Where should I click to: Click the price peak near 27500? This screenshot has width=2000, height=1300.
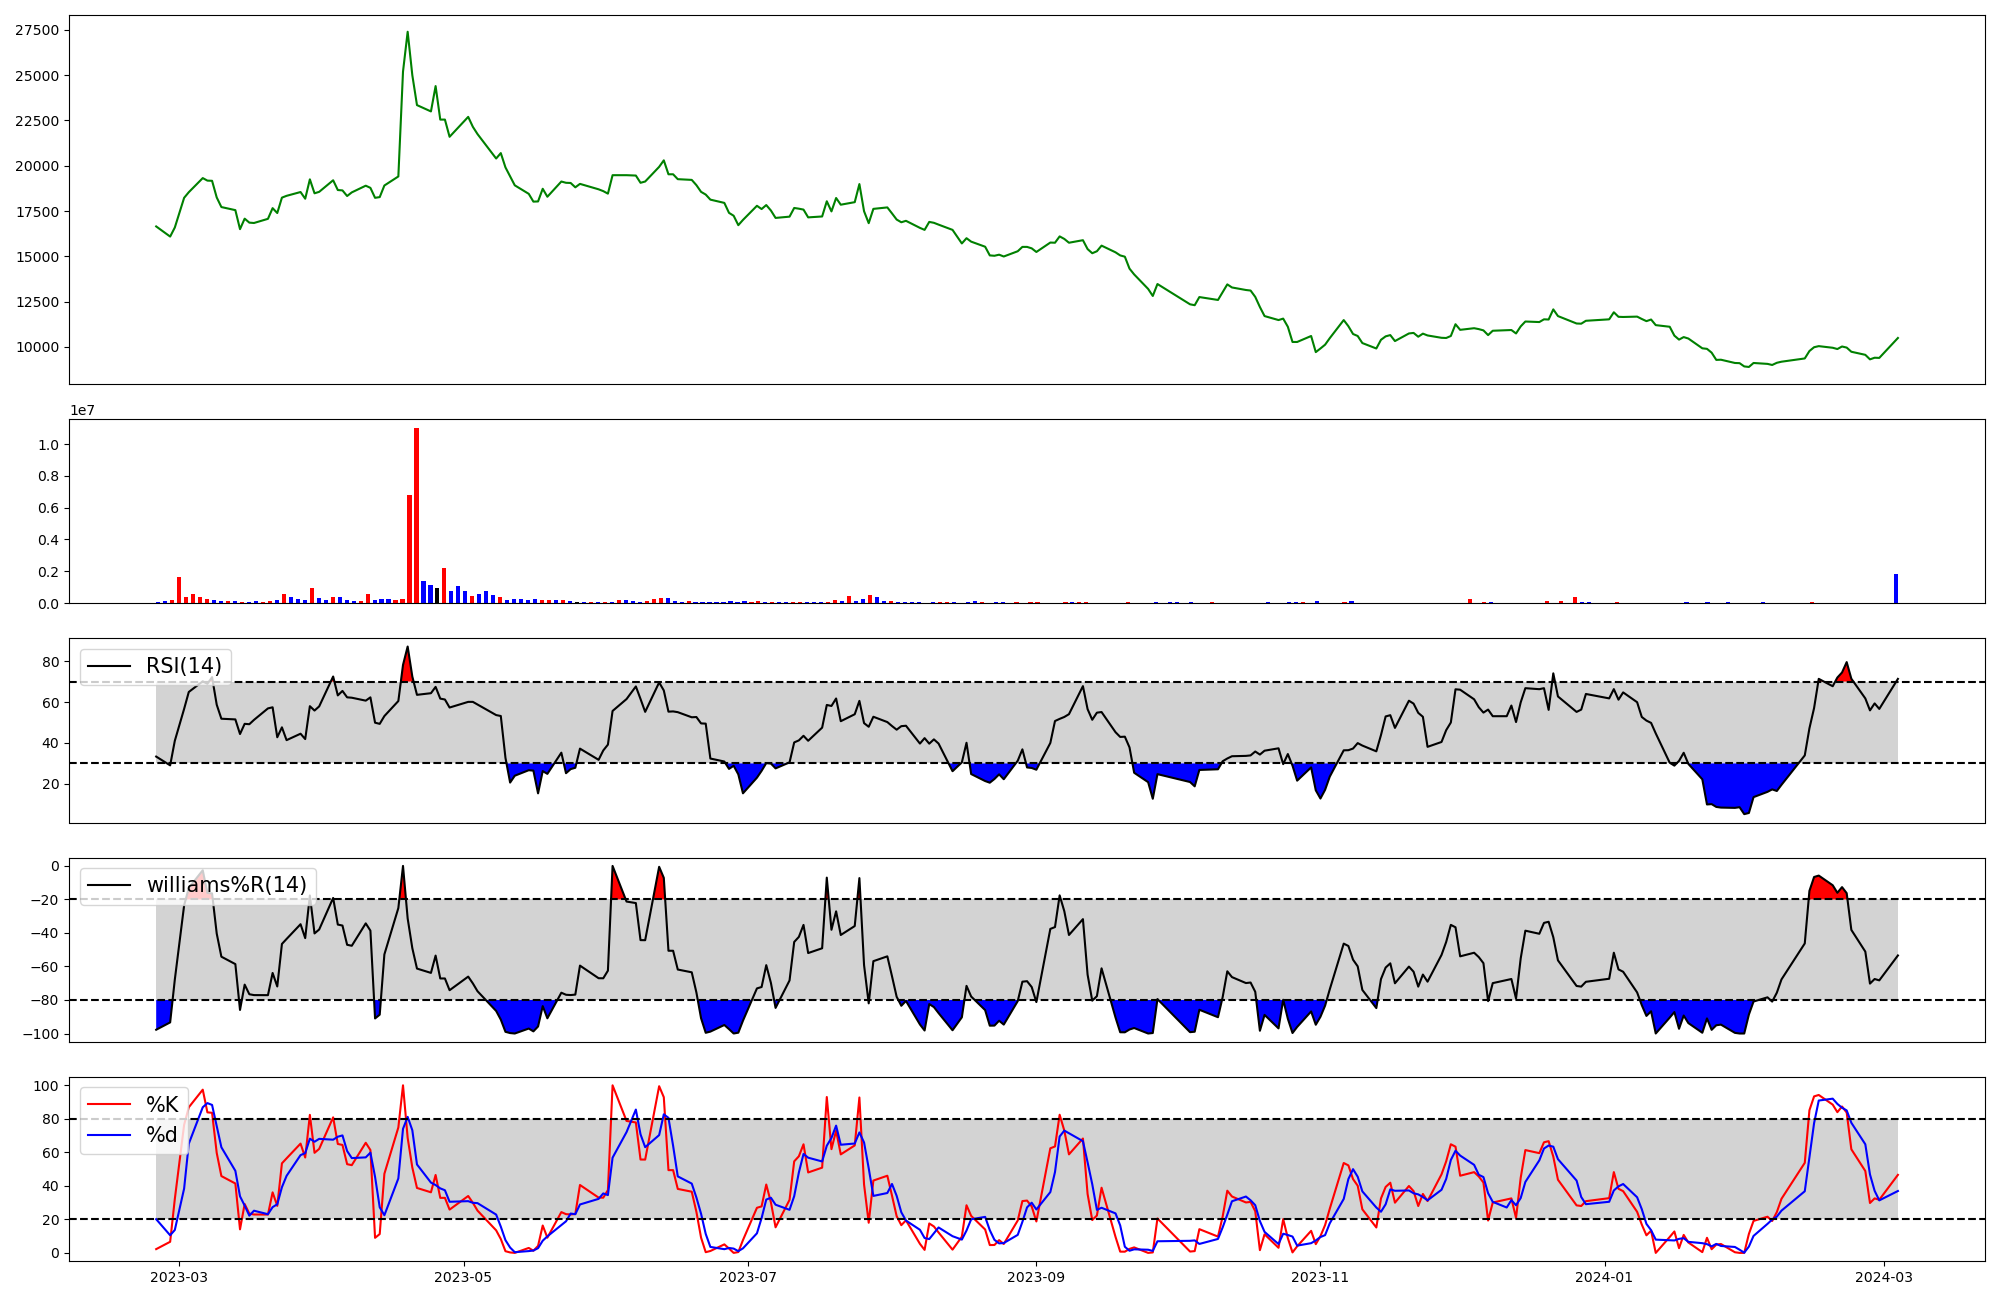[x=407, y=33]
